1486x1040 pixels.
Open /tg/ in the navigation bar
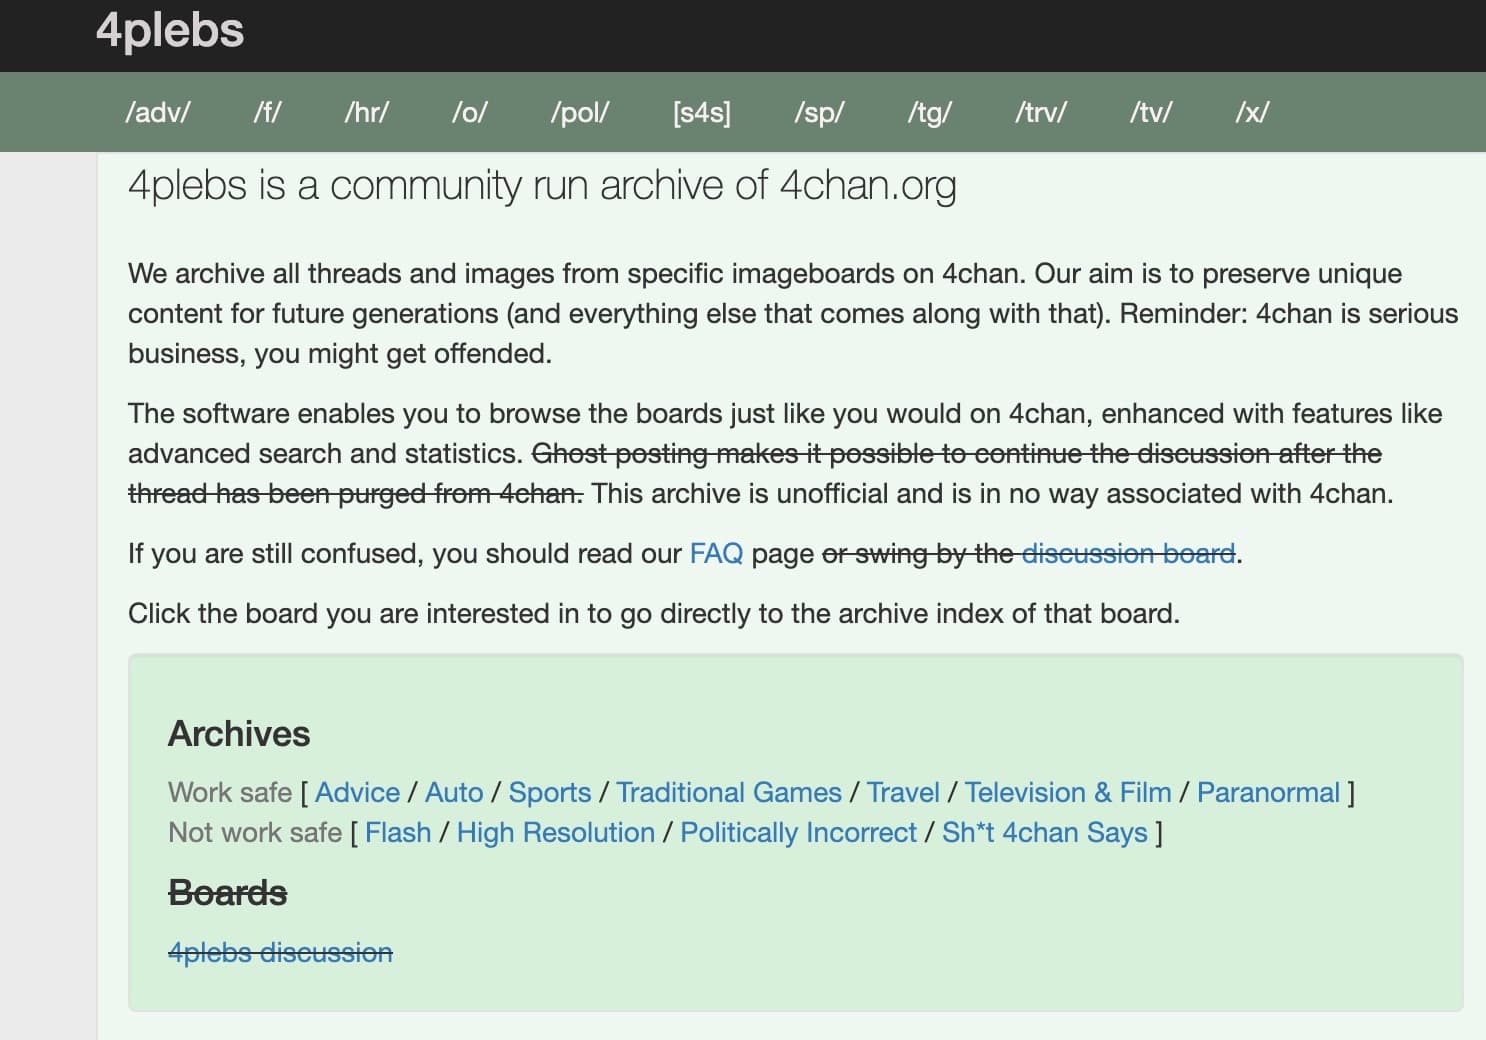929,112
